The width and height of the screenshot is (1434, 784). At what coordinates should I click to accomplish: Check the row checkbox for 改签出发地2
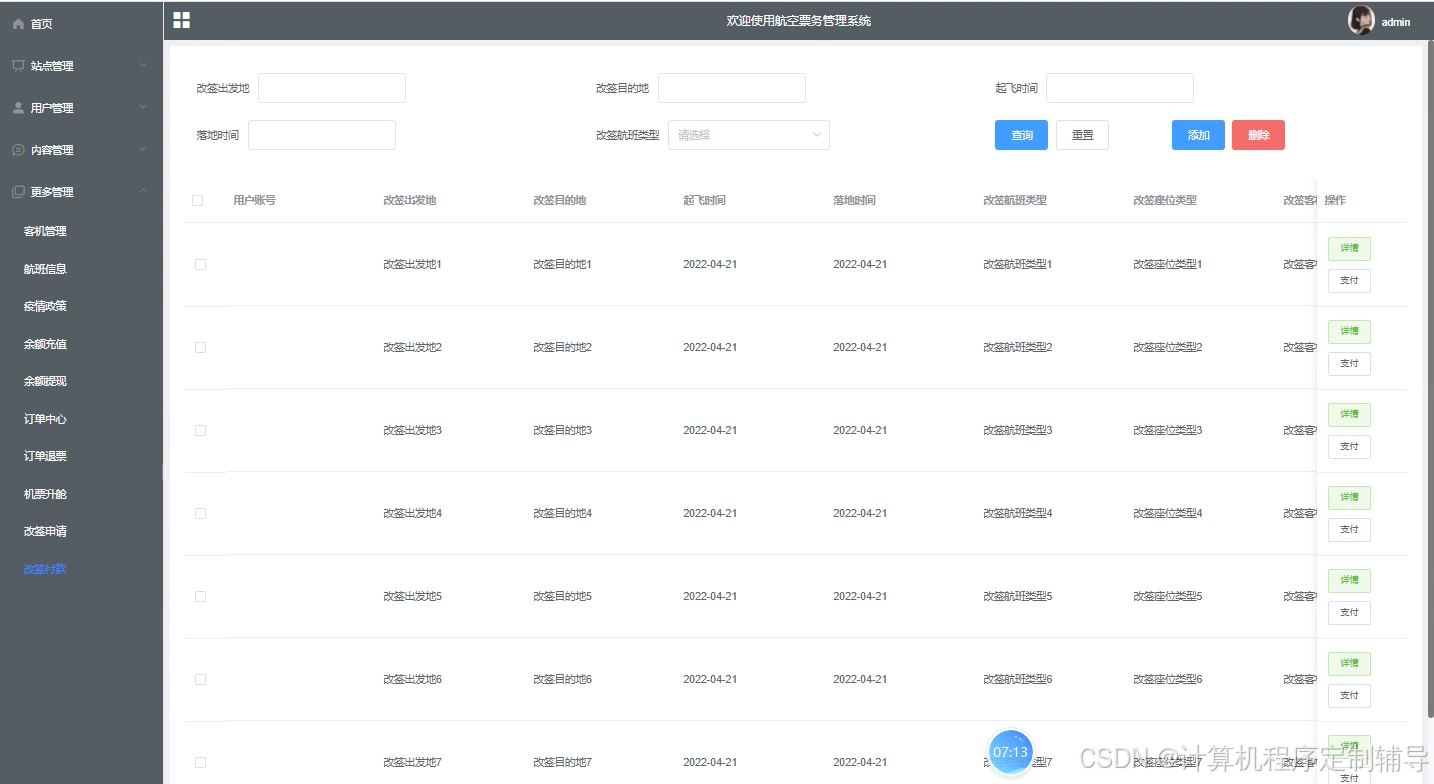tap(200, 347)
